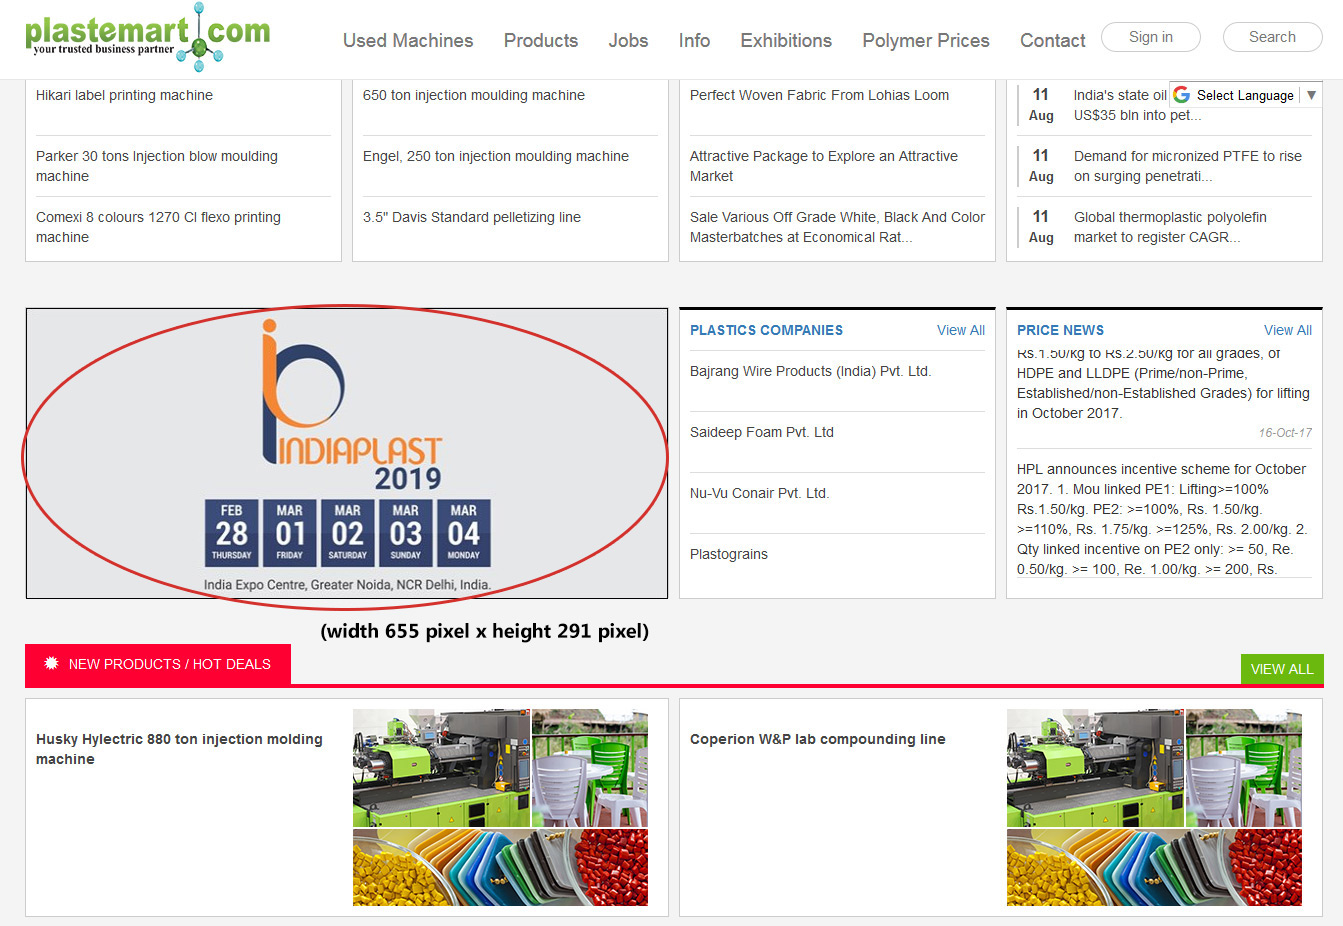Open Demand for micronized PTFE news
This screenshot has height=926, width=1343.
click(1188, 166)
